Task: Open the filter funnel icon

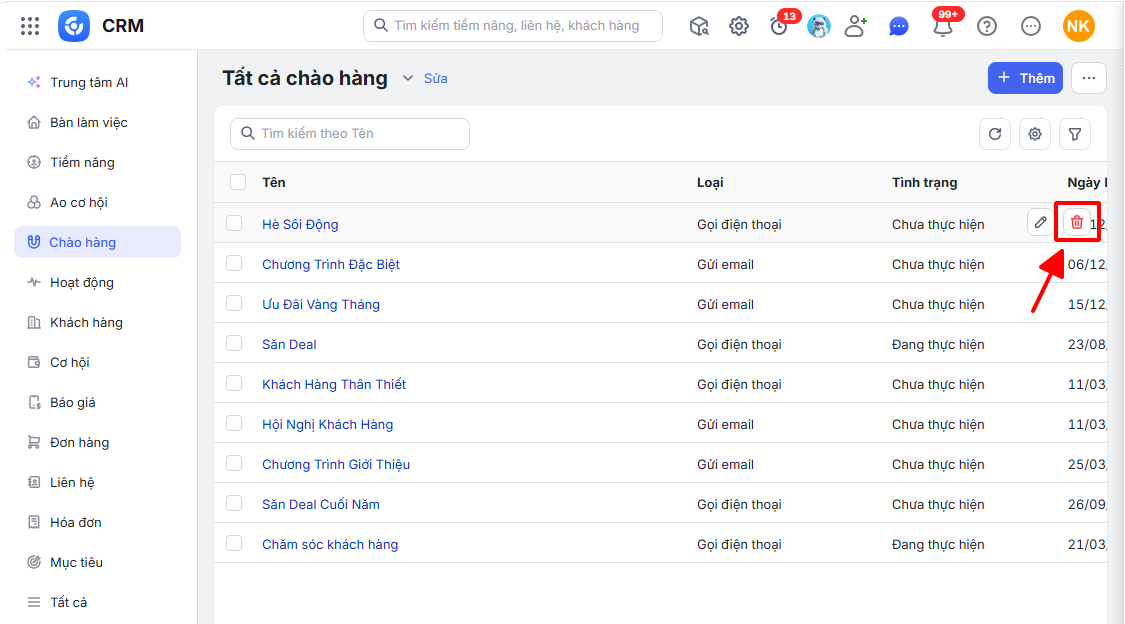Action: 1075,133
